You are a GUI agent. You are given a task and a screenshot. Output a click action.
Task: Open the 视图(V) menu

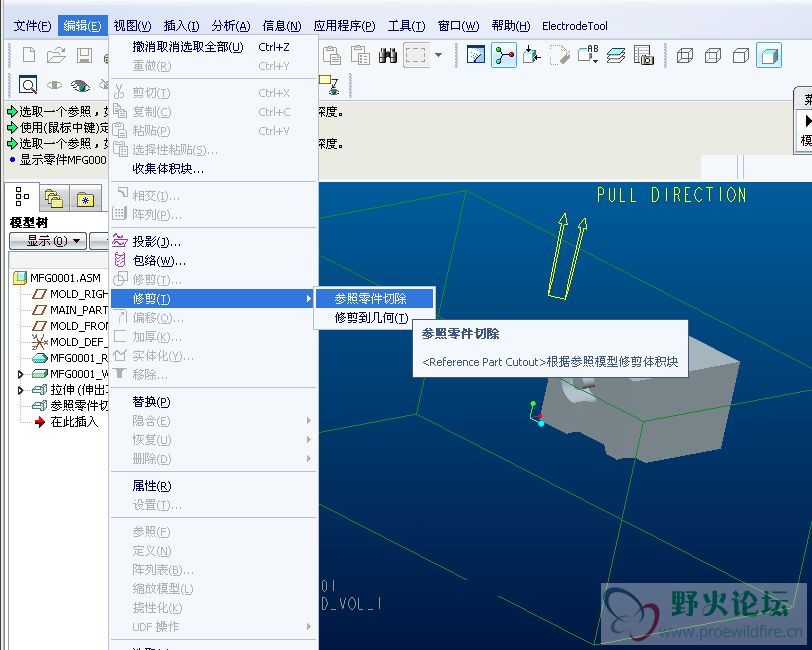[133, 26]
